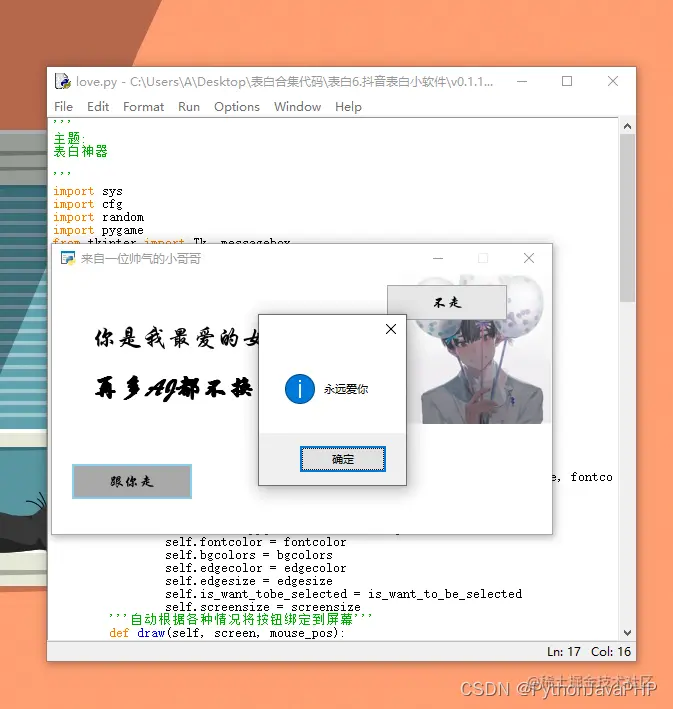Click the 'Ln: 17' status bar entry
This screenshot has width=673, height=709.
click(564, 652)
